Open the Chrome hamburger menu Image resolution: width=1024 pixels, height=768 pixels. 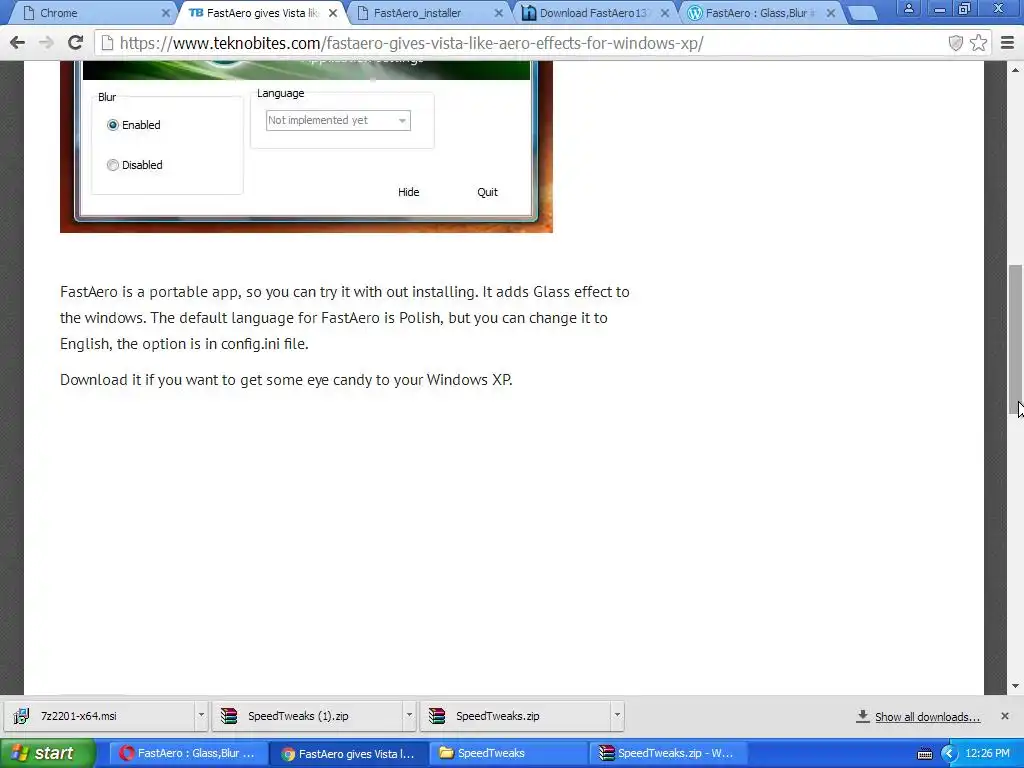tap(1008, 43)
